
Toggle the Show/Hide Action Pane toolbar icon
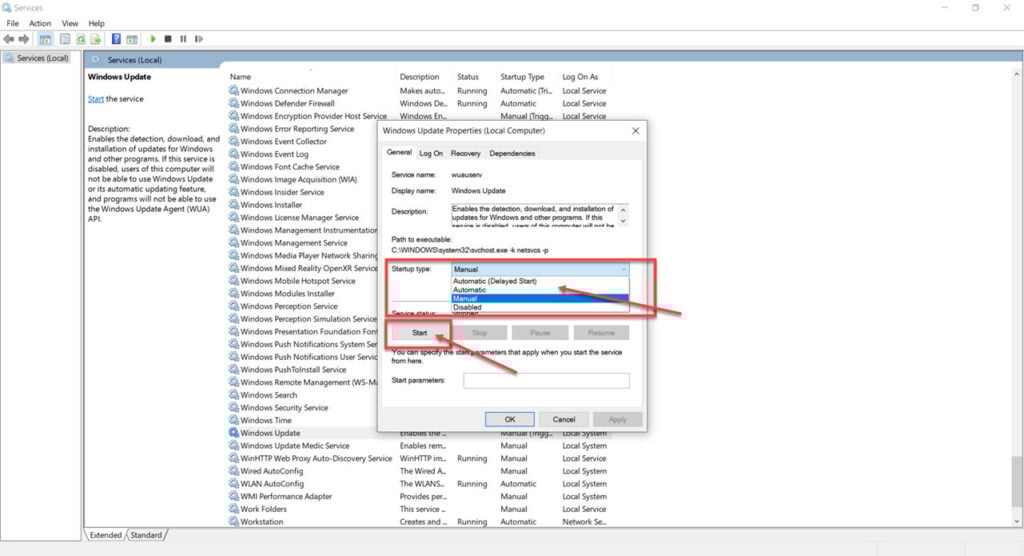point(132,39)
